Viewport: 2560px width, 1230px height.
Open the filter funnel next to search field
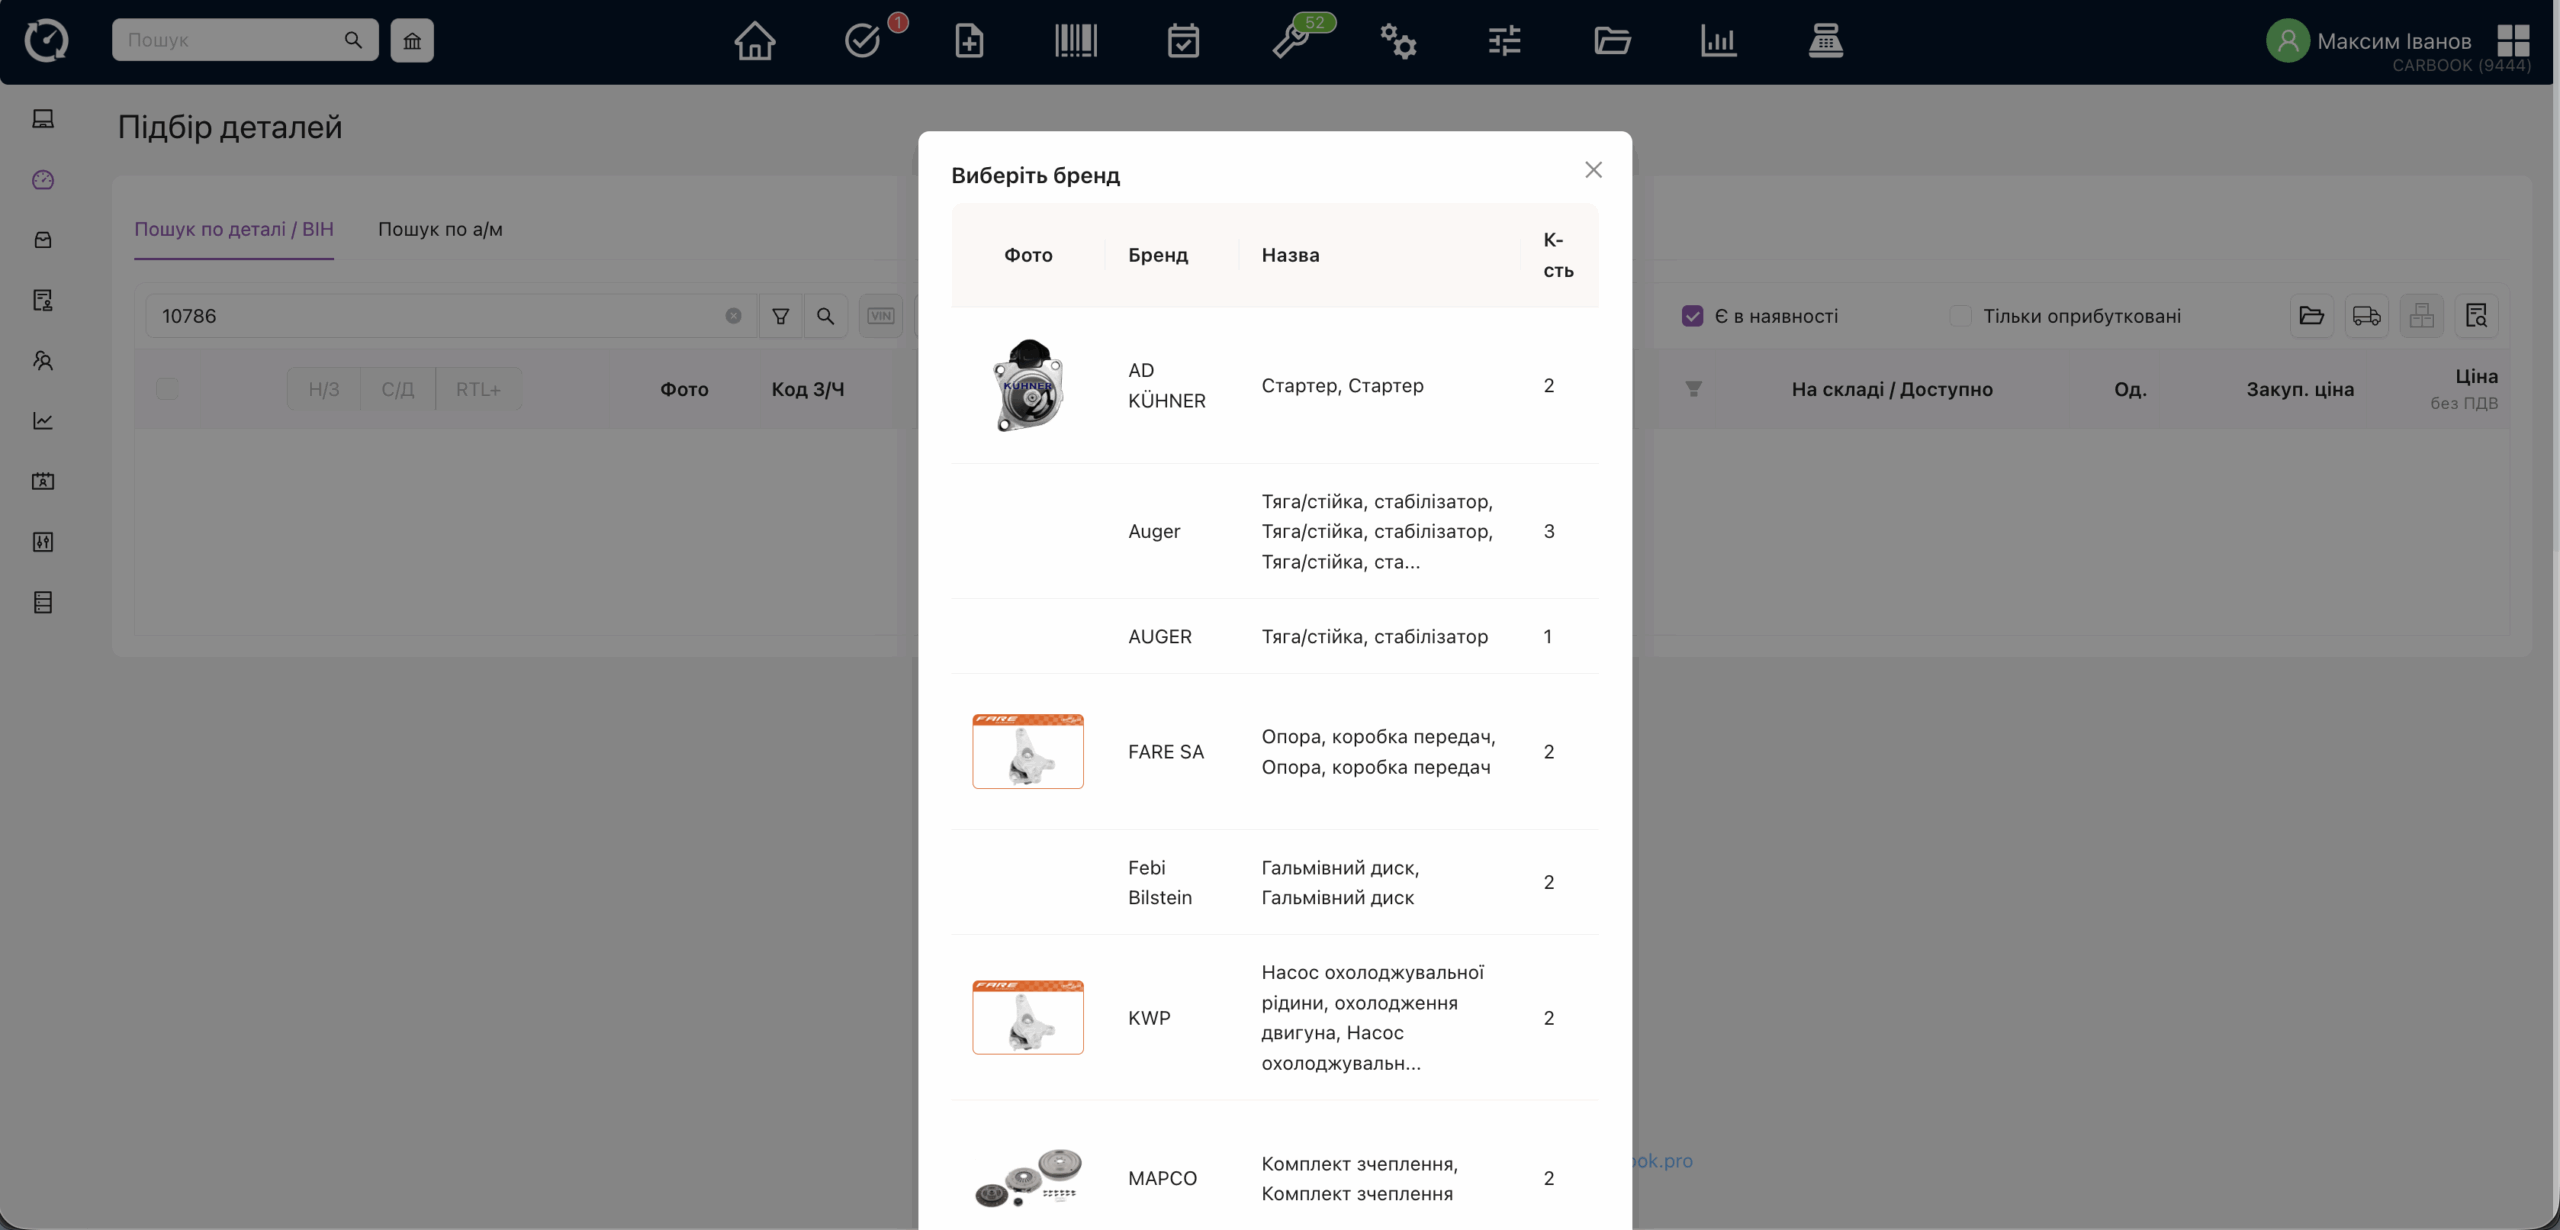(x=780, y=316)
